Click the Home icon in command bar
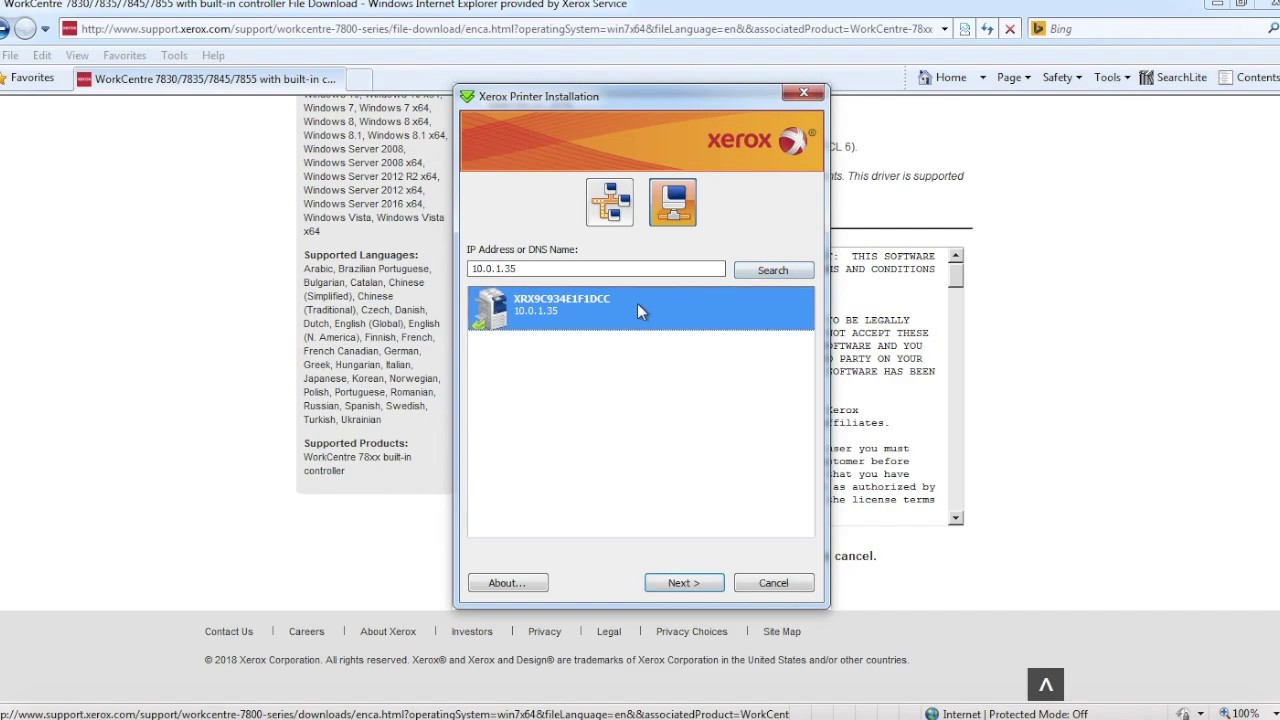 [x=925, y=77]
